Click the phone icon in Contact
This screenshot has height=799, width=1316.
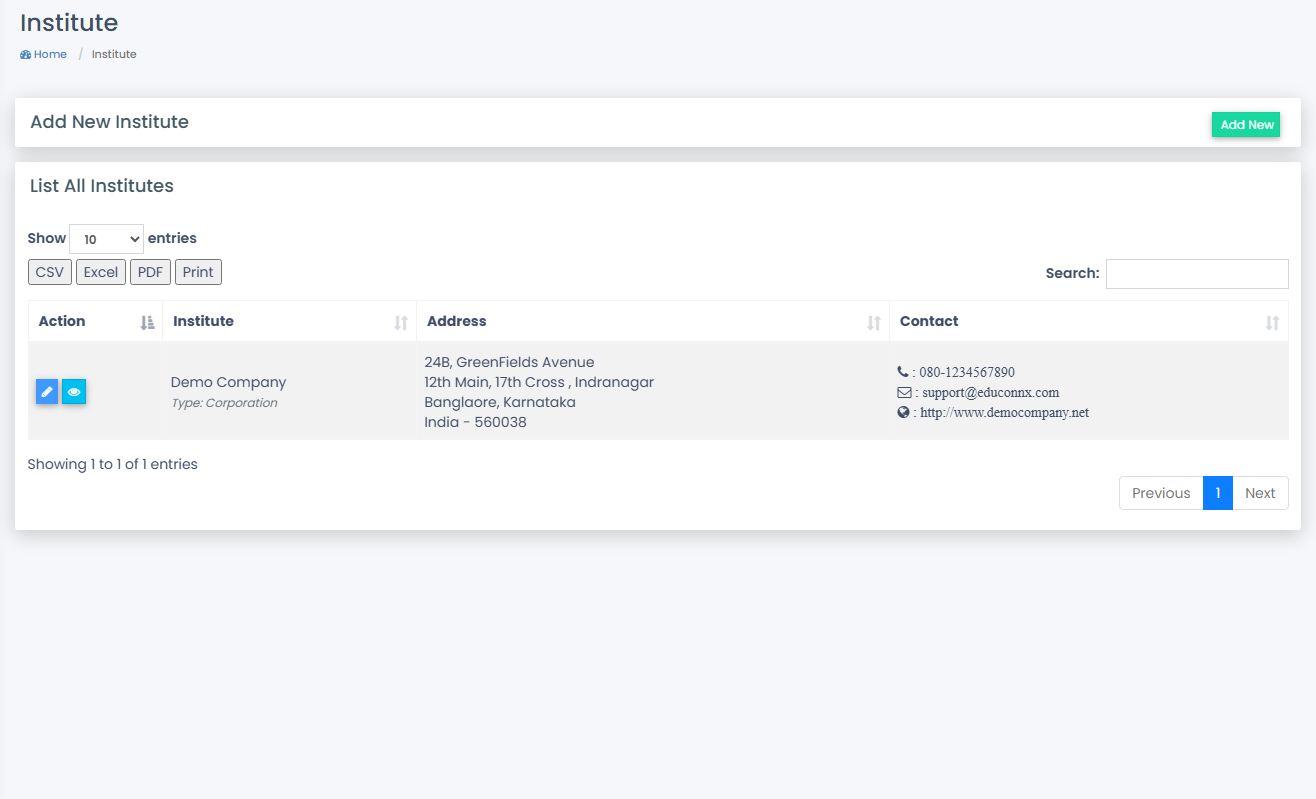pos(903,372)
